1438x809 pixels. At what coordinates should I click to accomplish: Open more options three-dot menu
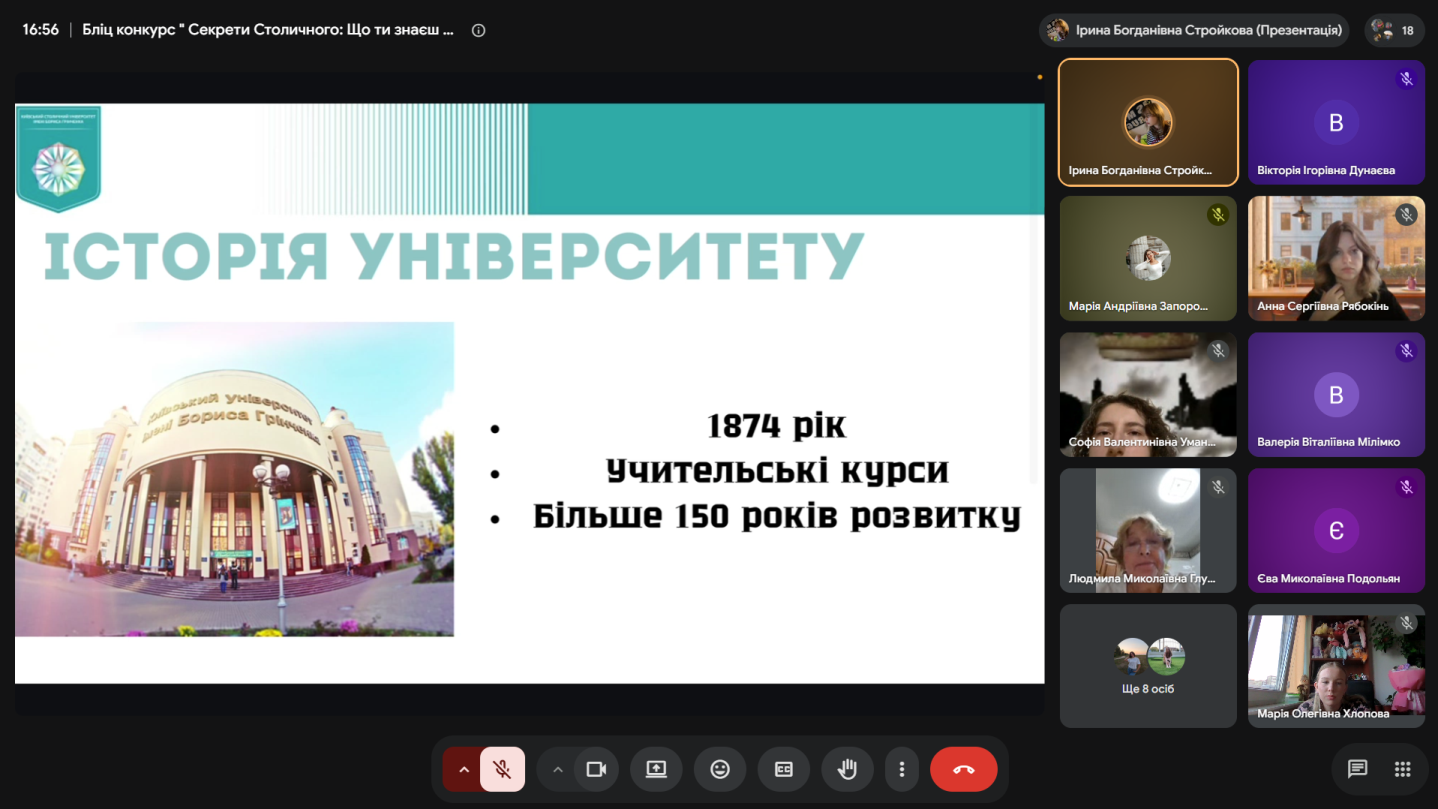pyautogui.click(x=902, y=769)
